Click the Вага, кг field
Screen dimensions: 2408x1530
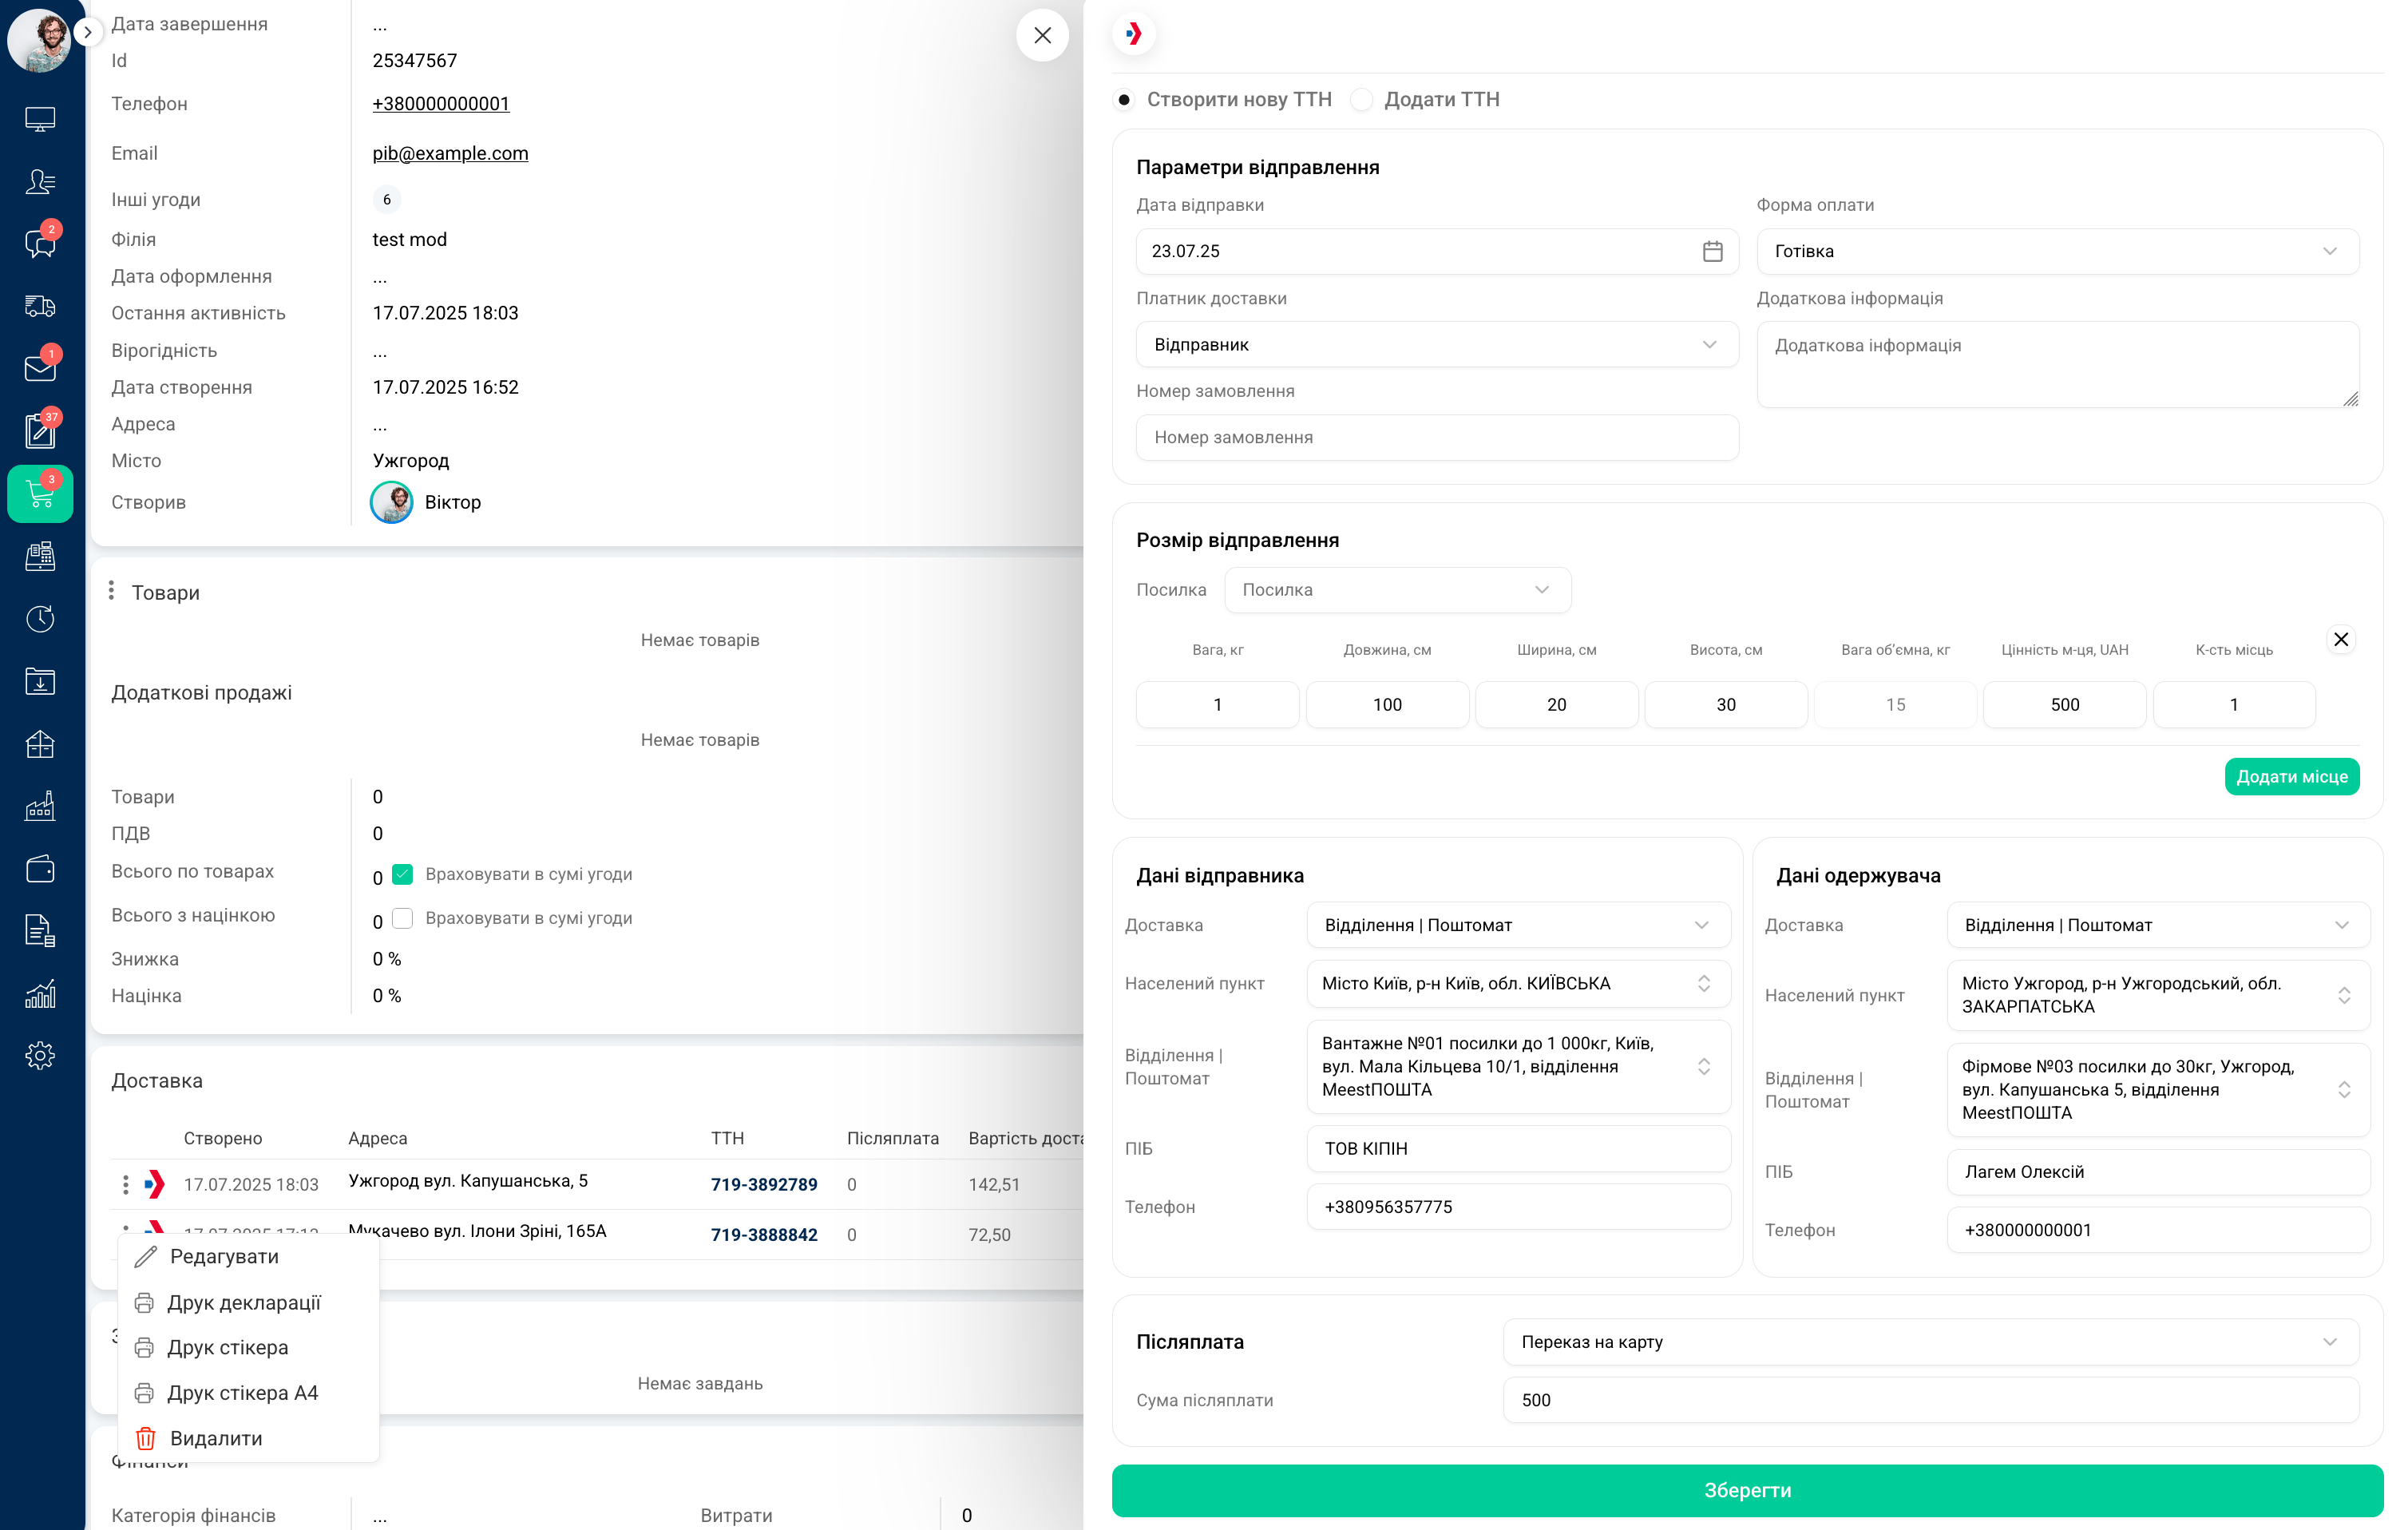pos(1217,705)
